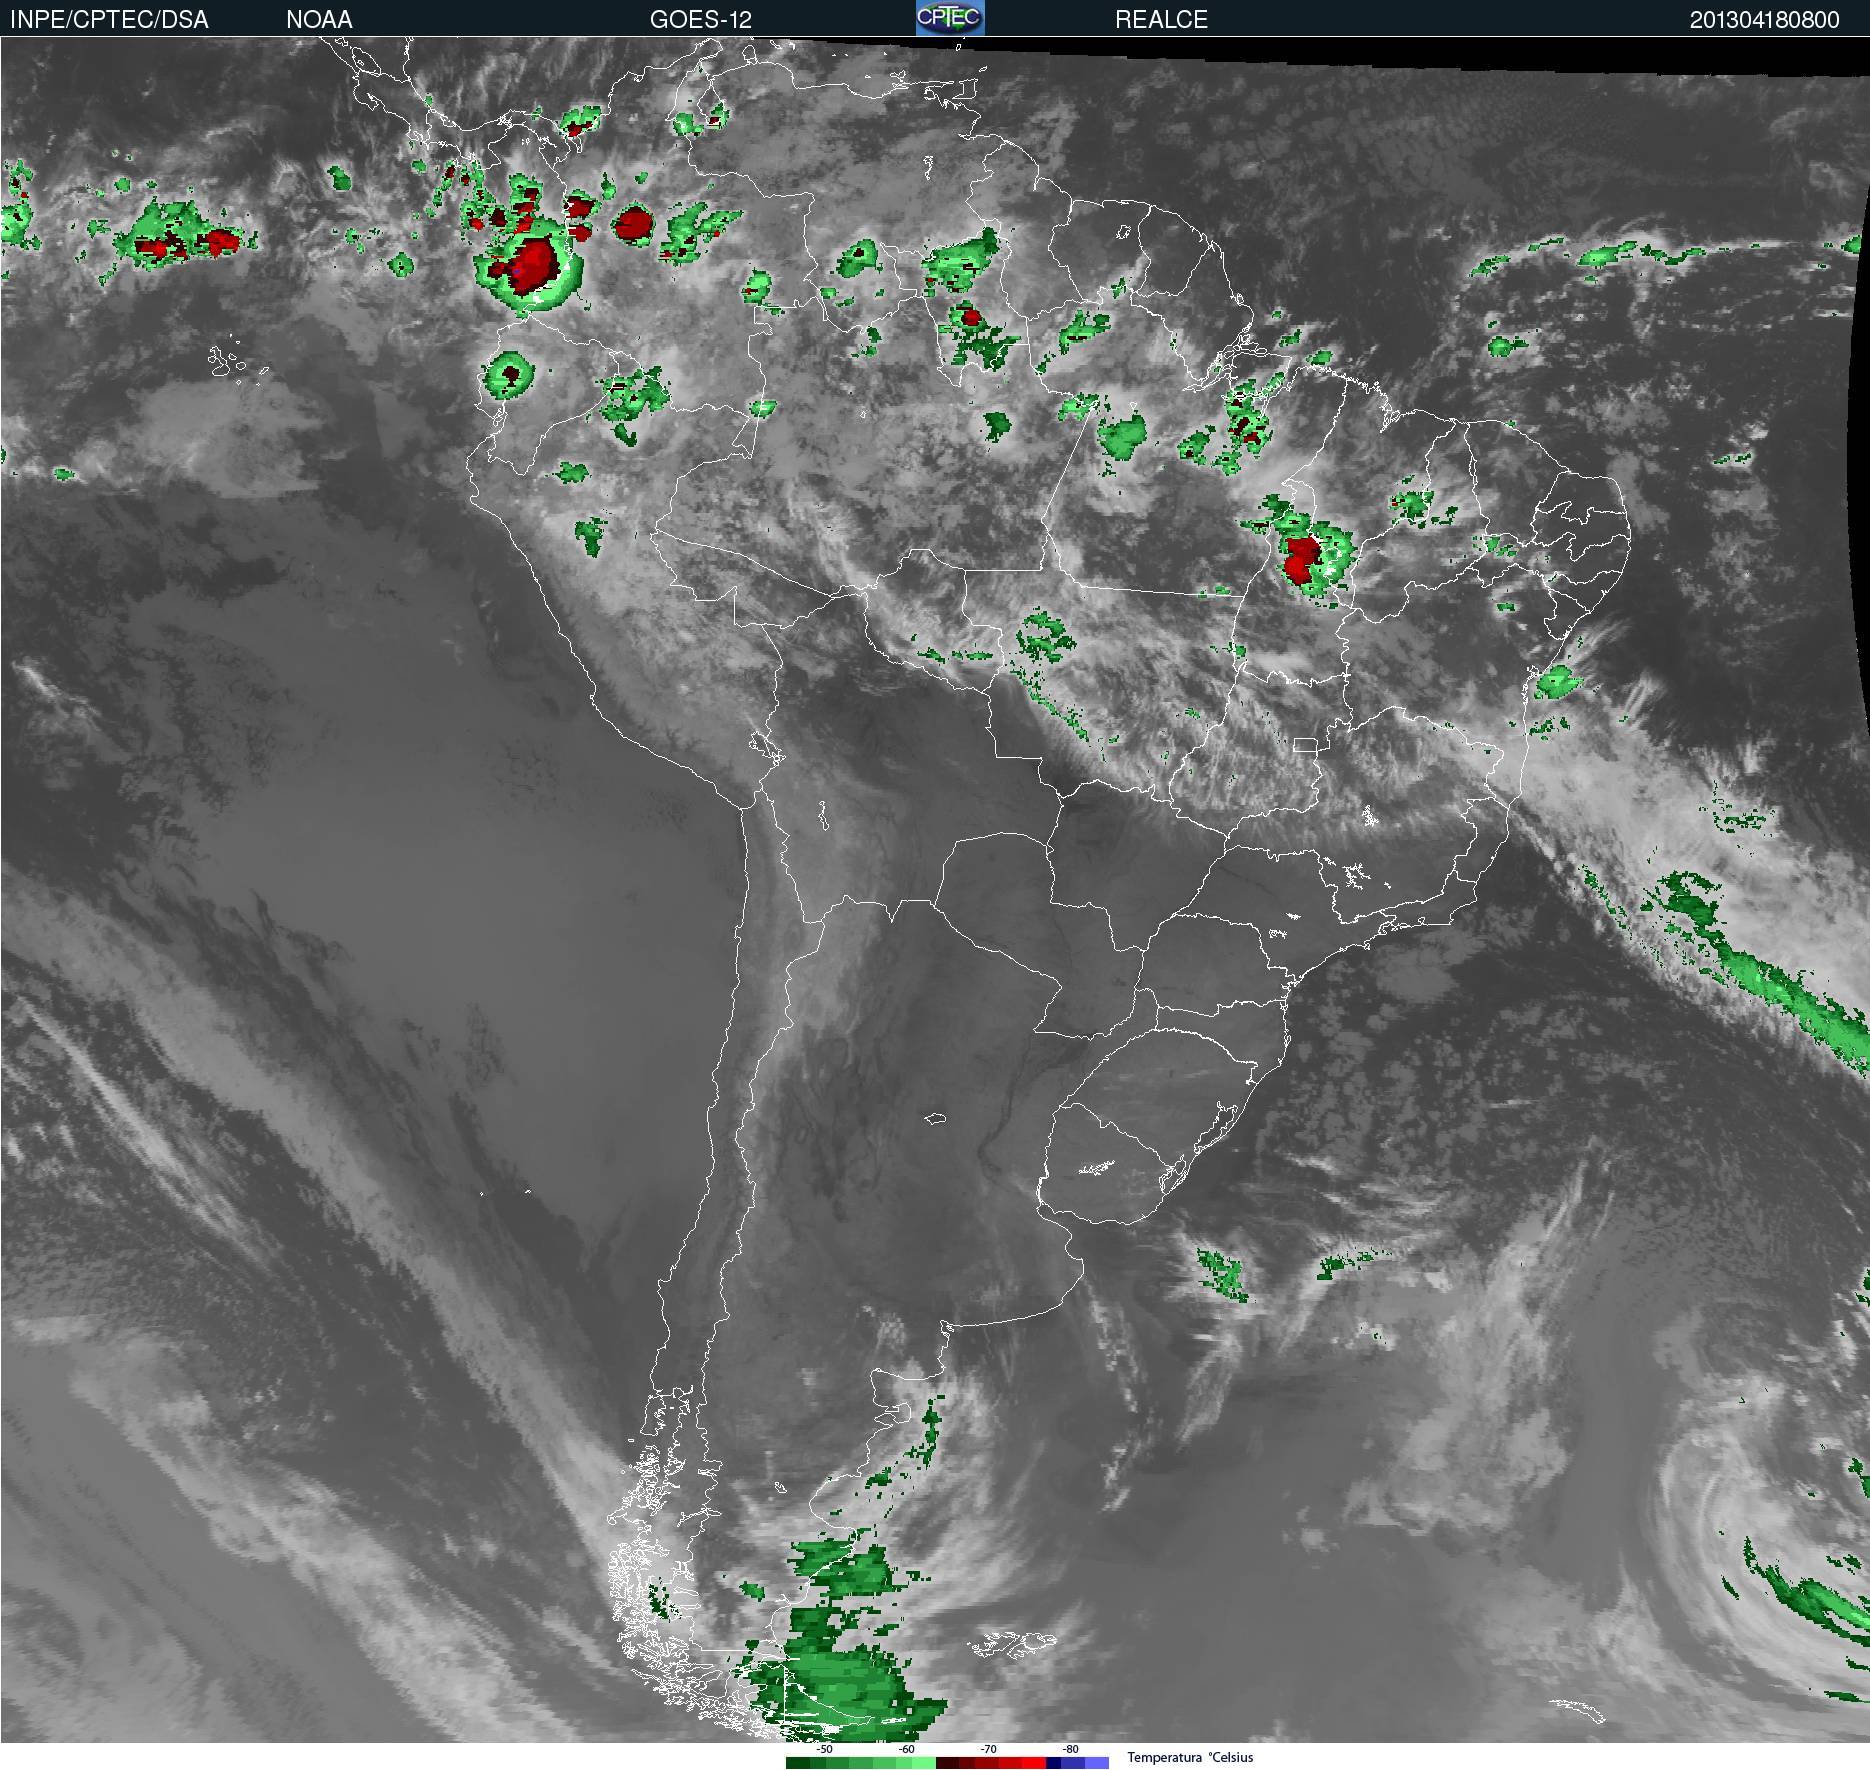The width and height of the screenshot is (1870, 1770).
Task: Click the -70 legend value
Action: click(988, 1749)
